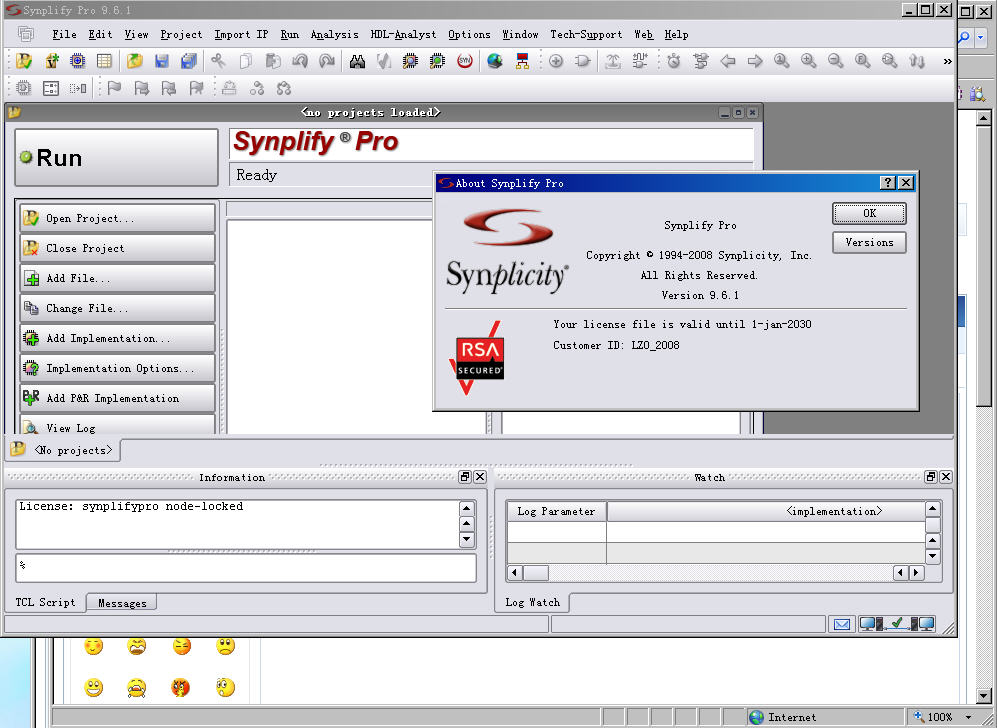
Task: Click the <No projects> tab
Action: pos(64,450)
